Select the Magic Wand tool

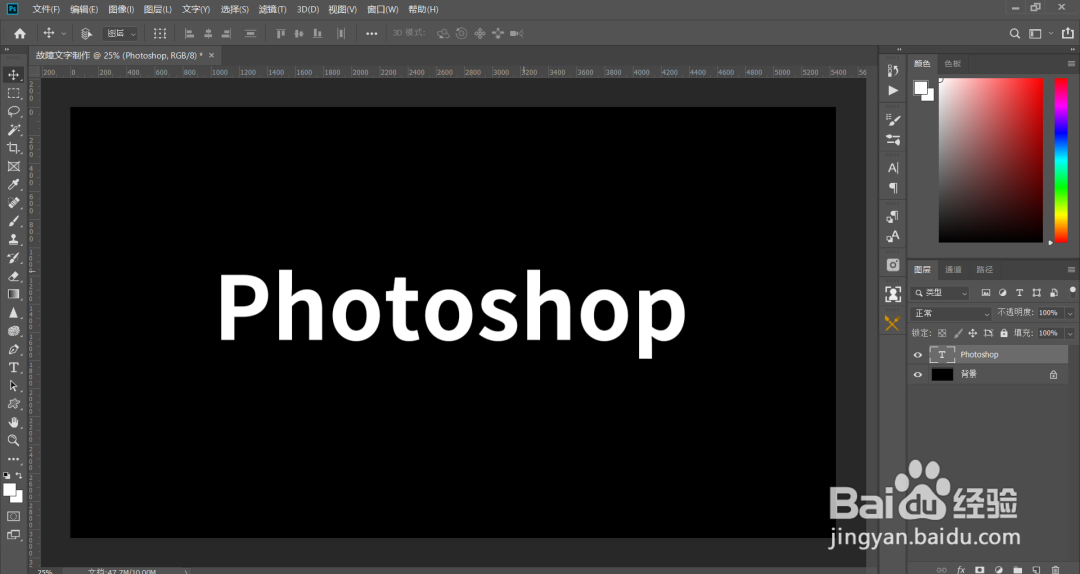(x=13, y=130)
